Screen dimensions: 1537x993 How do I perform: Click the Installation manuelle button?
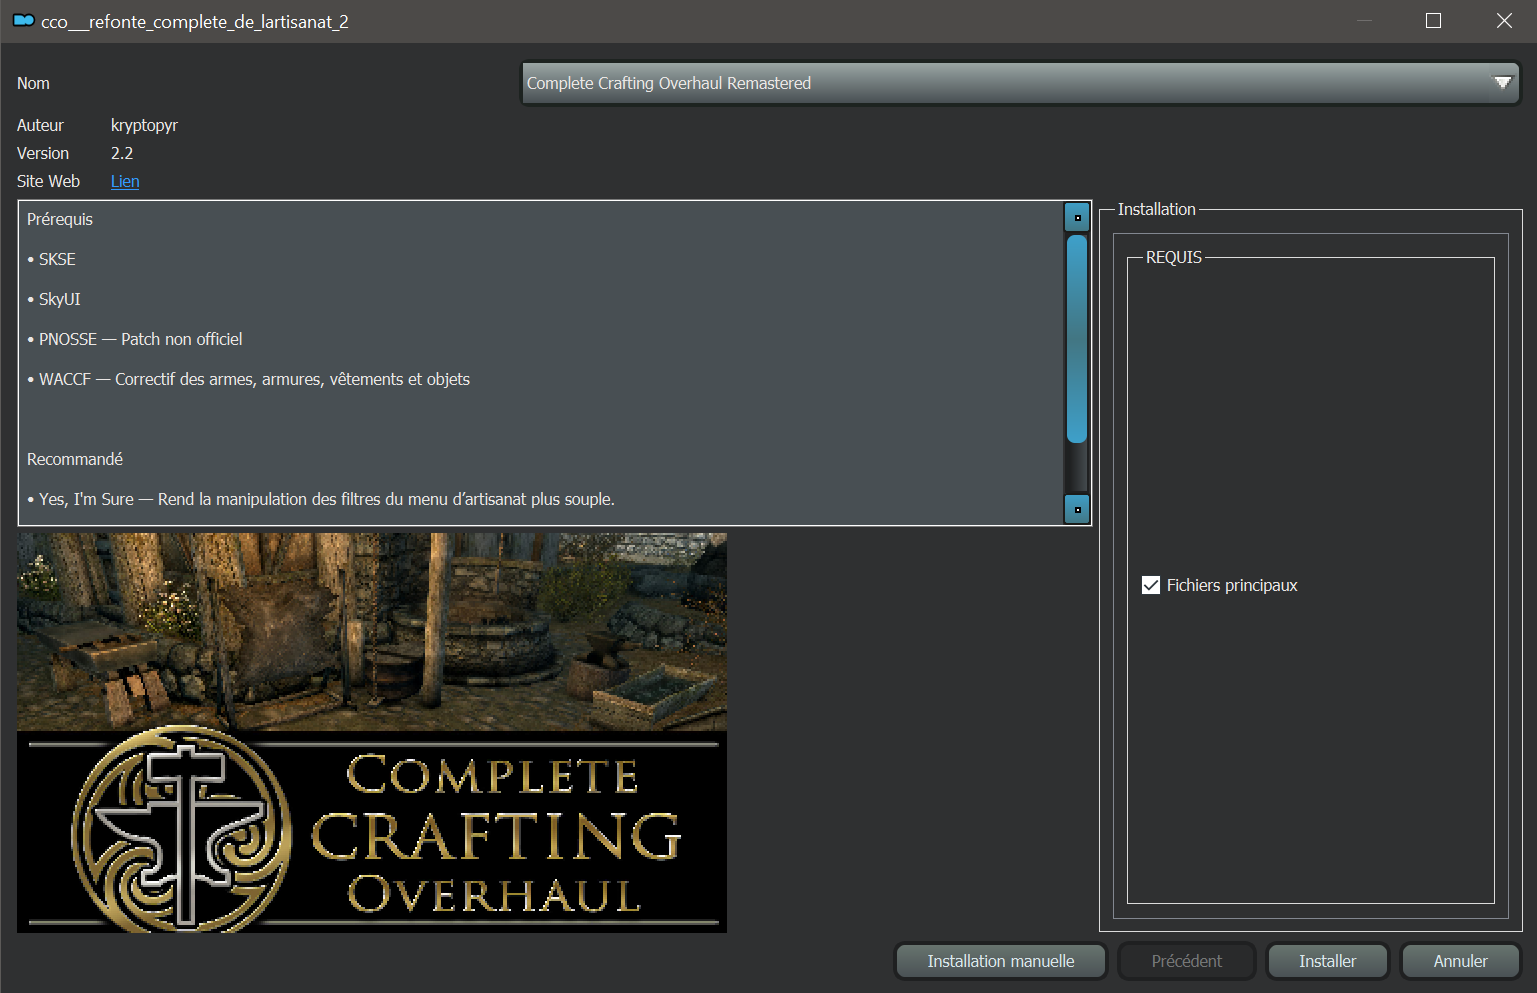coord(1000,961)
